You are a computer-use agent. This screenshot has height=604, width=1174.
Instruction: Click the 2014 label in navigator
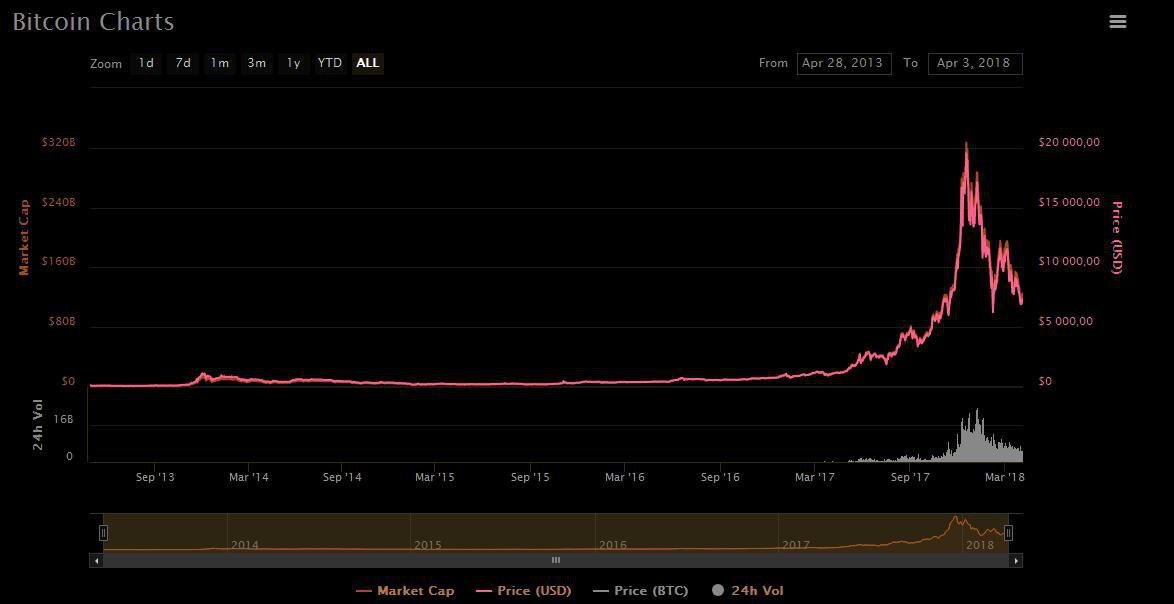(245, 545)
